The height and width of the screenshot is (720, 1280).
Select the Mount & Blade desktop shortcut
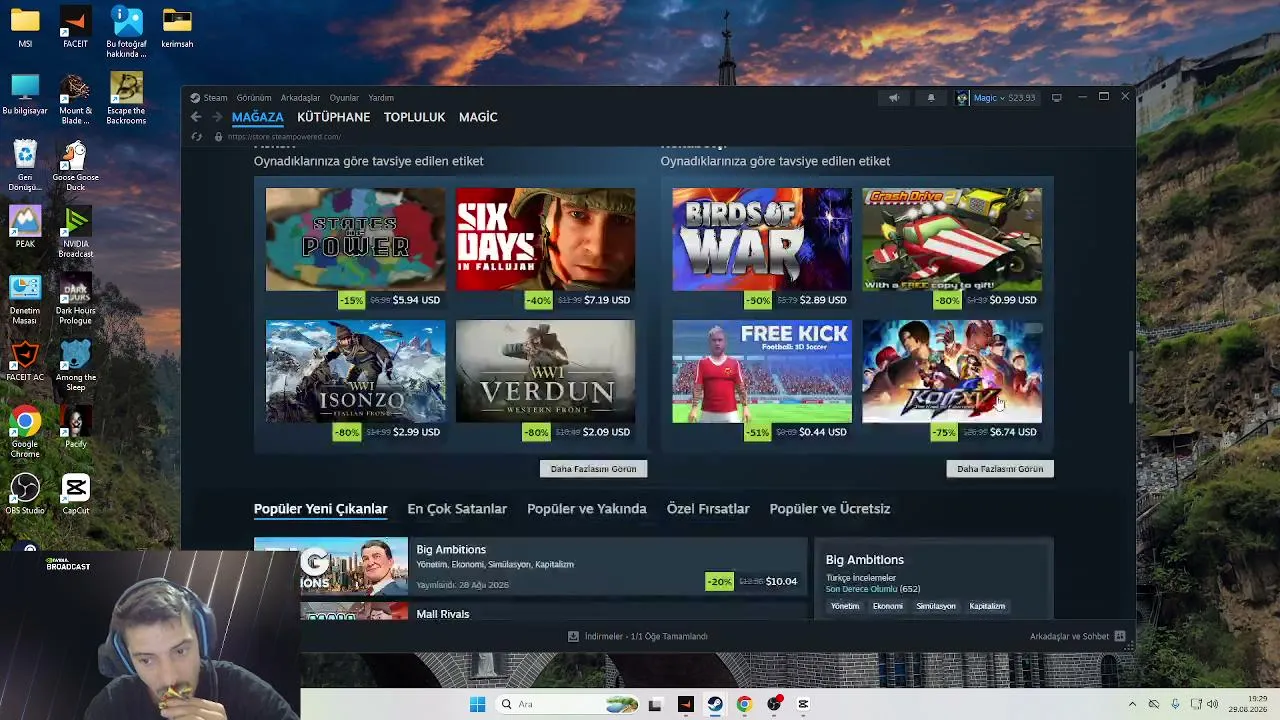pos(75,100)
